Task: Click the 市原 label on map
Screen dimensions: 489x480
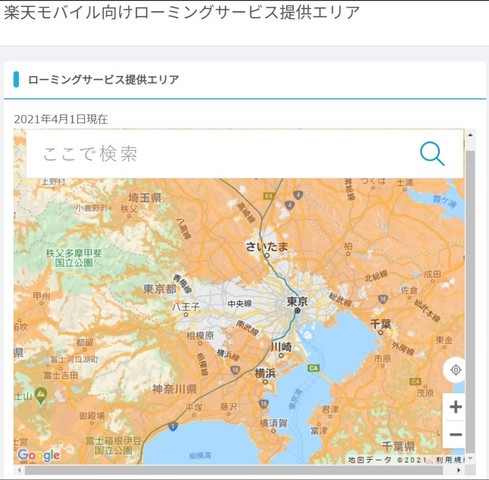Action: point(382,359)
